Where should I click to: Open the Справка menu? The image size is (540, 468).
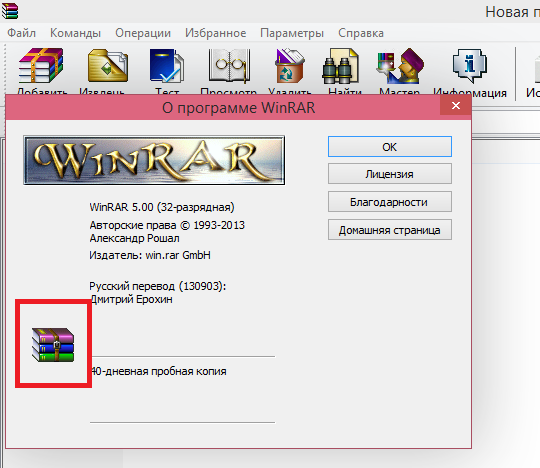click(x=361, y=33)
